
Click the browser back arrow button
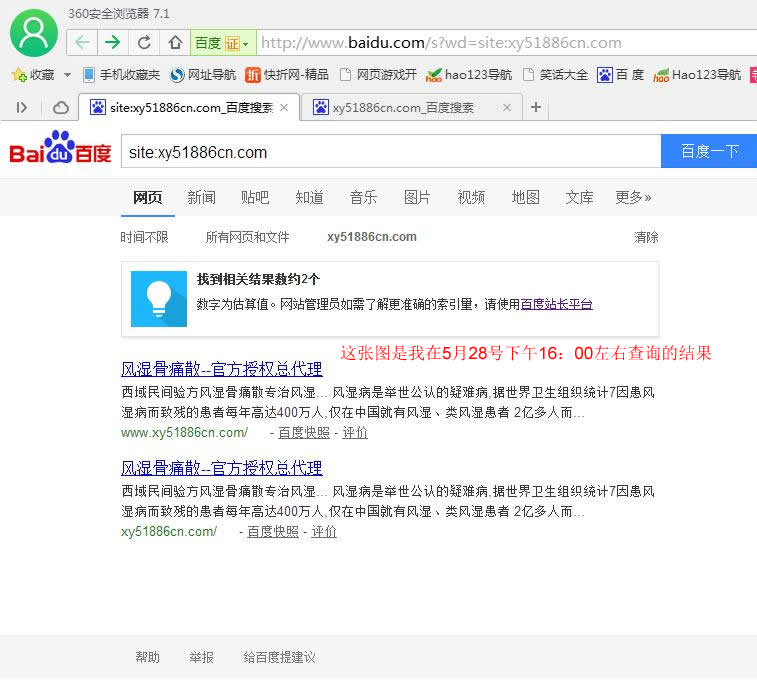82,42
